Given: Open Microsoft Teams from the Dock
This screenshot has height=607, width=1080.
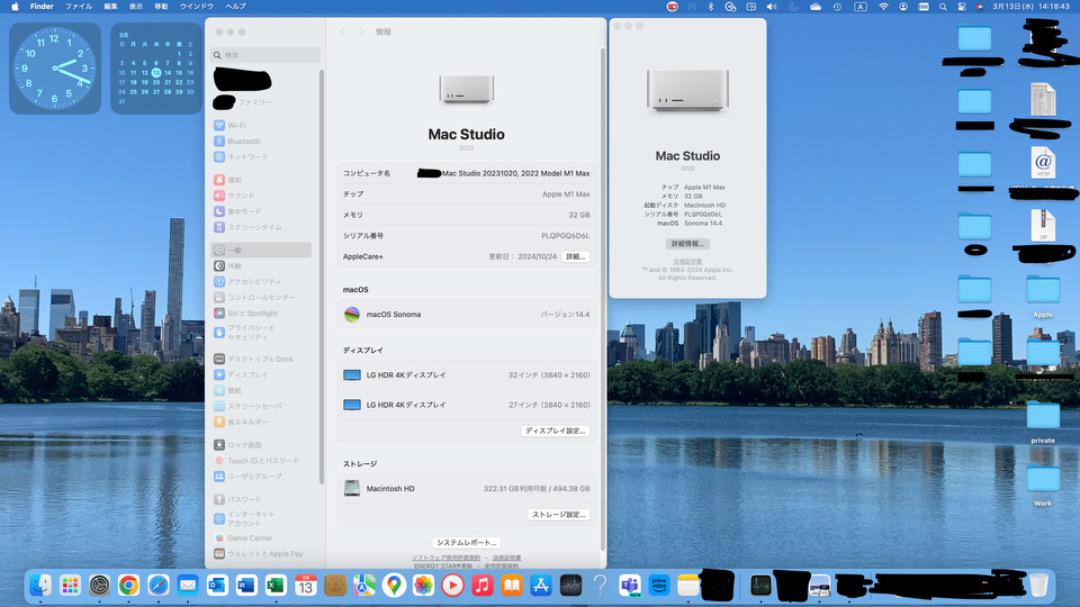Looking at the screenshot, I should point(629,586).
